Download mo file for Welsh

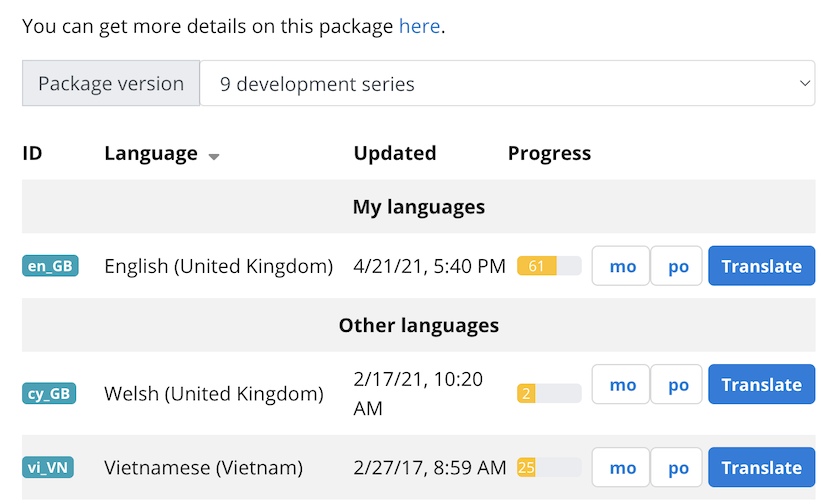622,384
